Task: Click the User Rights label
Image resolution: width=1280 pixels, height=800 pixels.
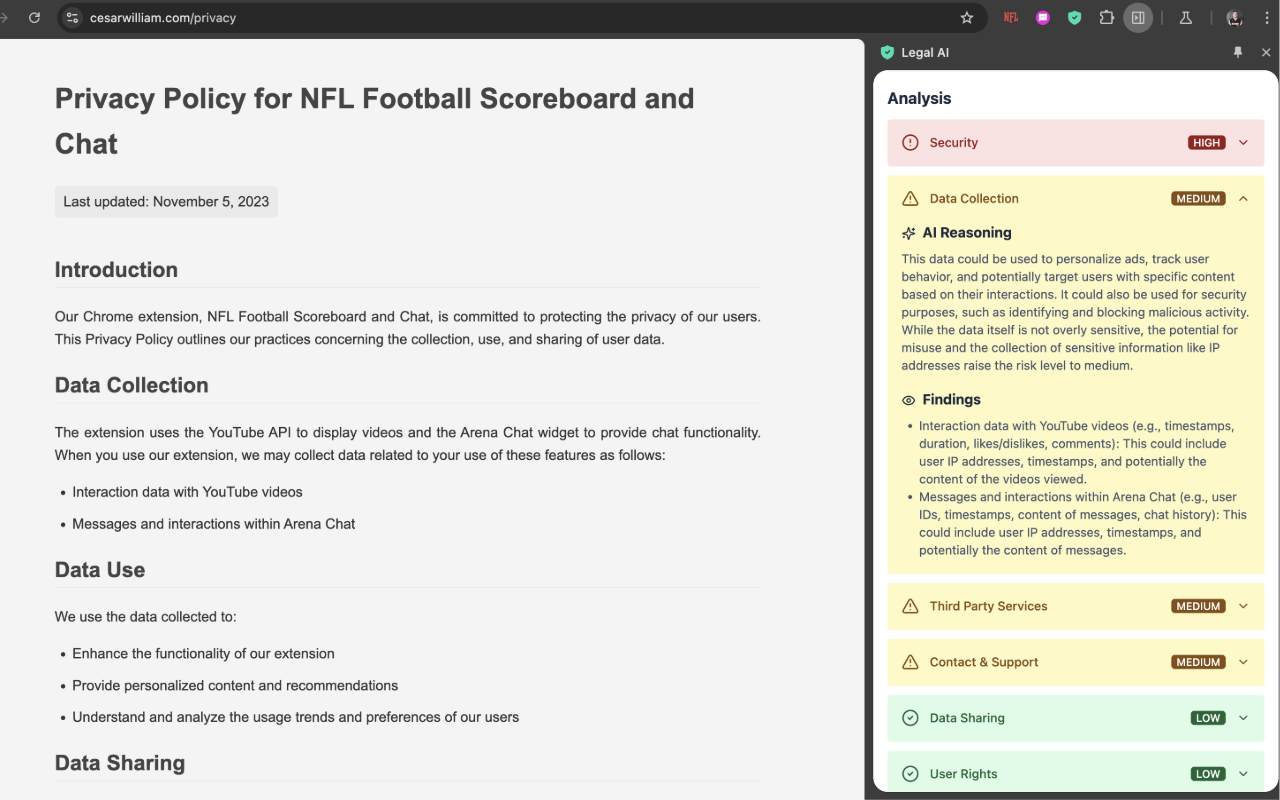Action: 963,774
